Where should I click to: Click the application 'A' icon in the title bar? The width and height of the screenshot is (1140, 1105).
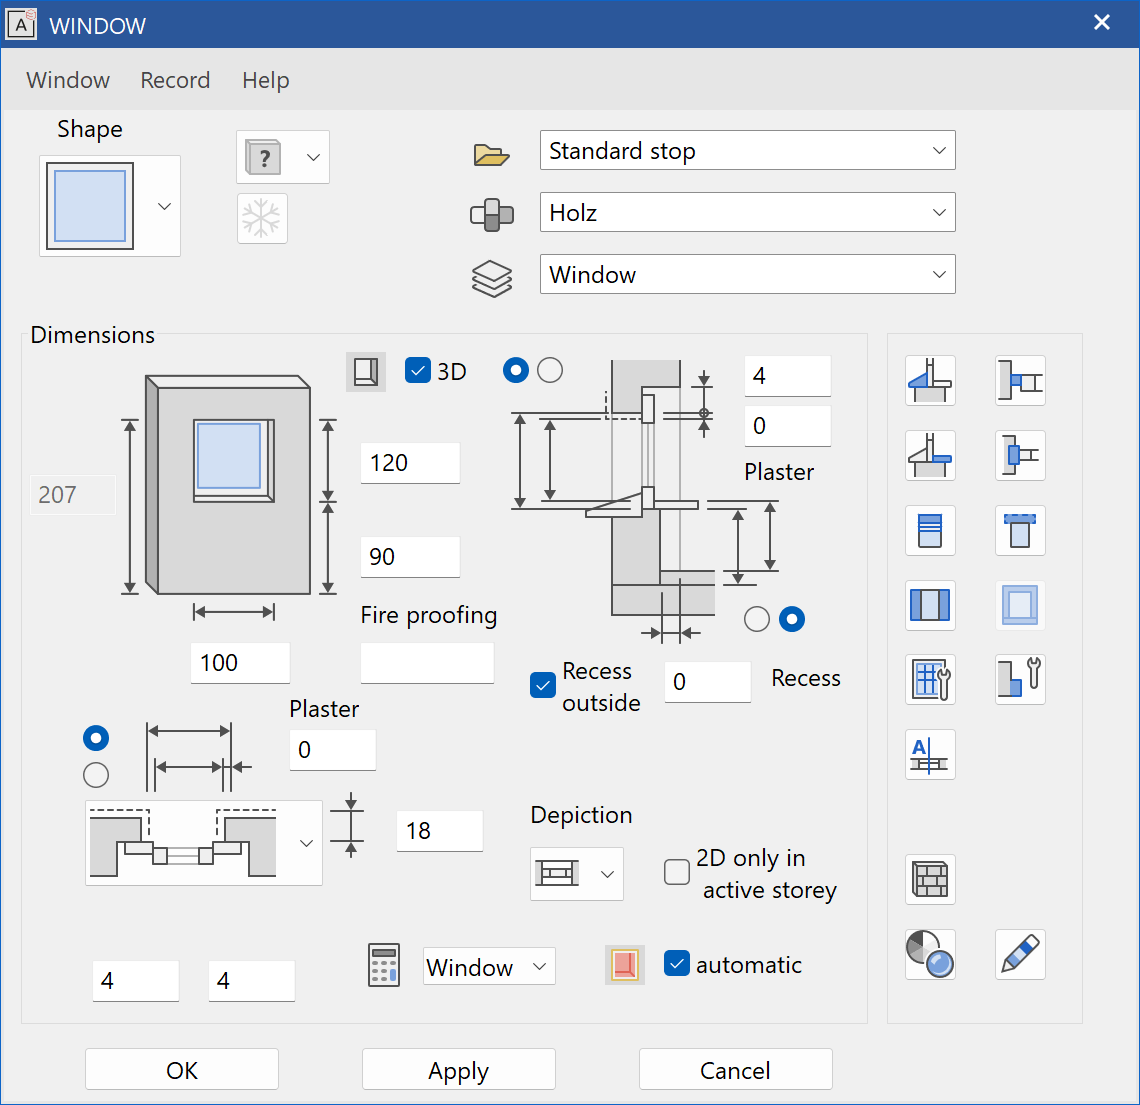[x=21, y=25]
